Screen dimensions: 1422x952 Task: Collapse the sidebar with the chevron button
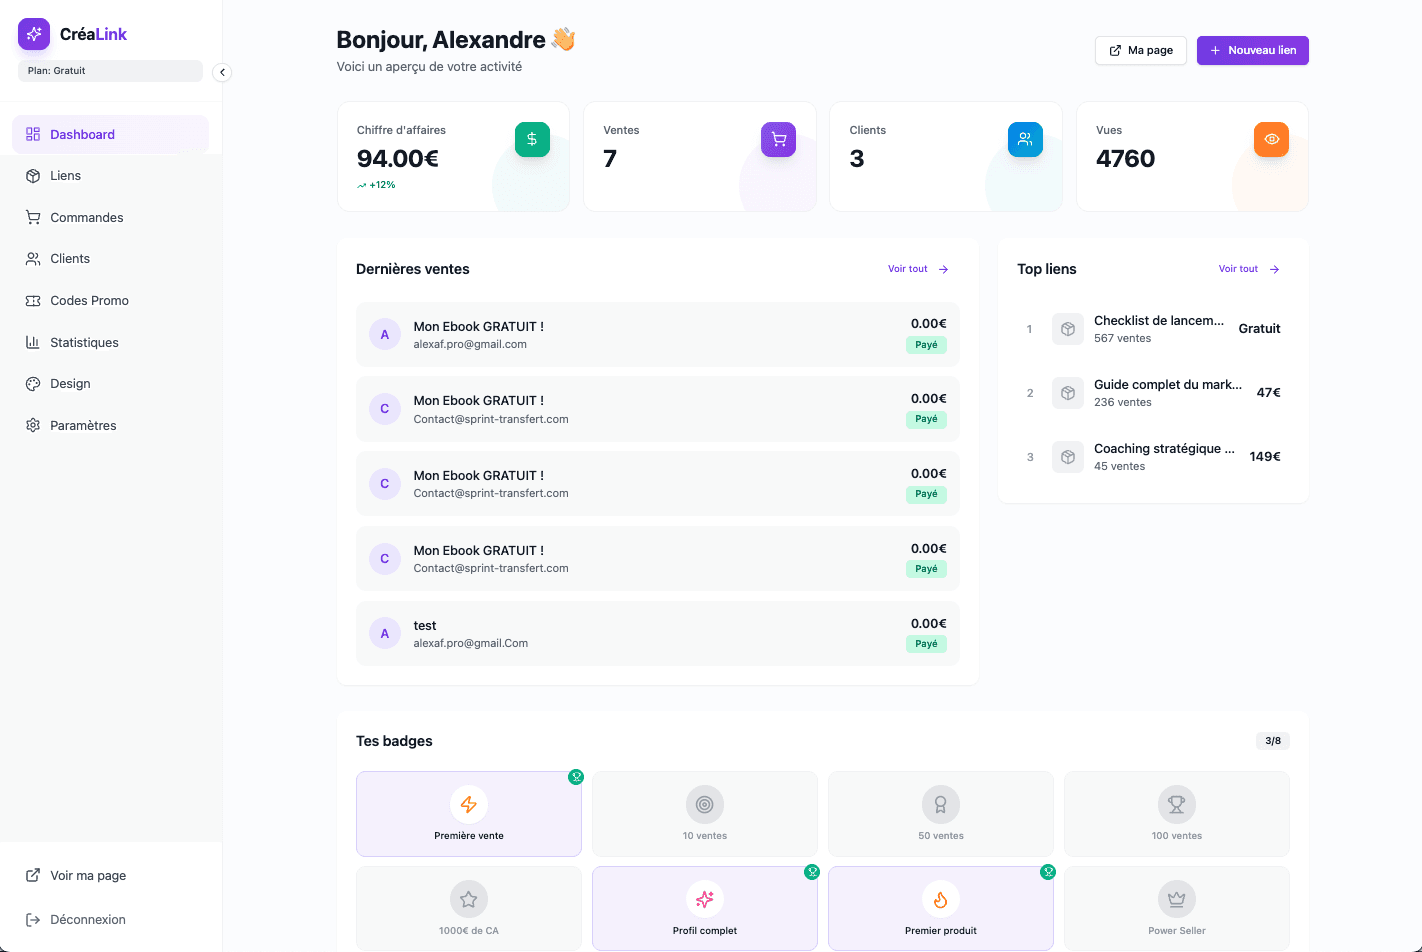click(x=221, y=72)
